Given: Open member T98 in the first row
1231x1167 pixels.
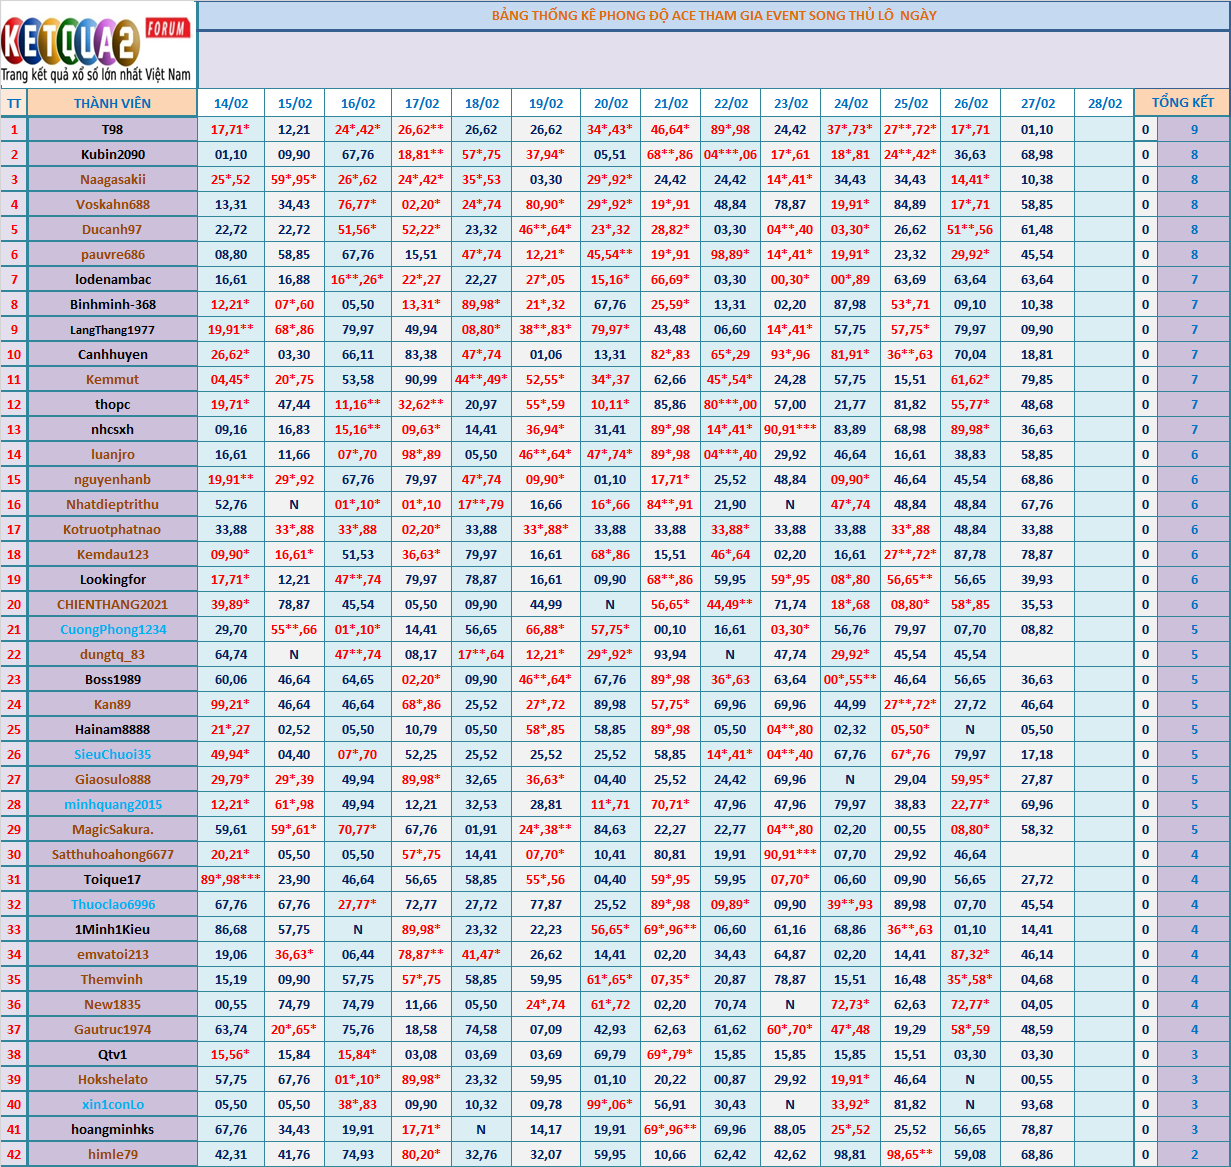Looking at the screenshot, I should (112, 129).
